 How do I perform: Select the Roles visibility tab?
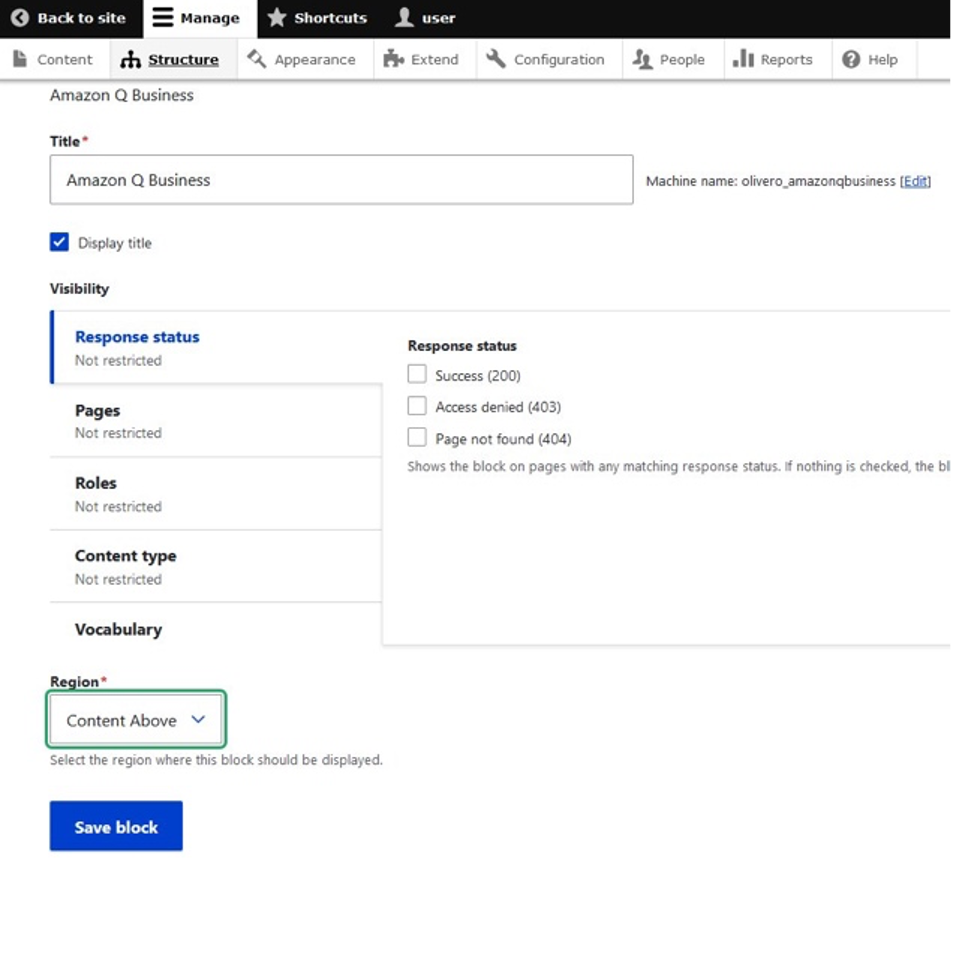[x=216, y=494]
